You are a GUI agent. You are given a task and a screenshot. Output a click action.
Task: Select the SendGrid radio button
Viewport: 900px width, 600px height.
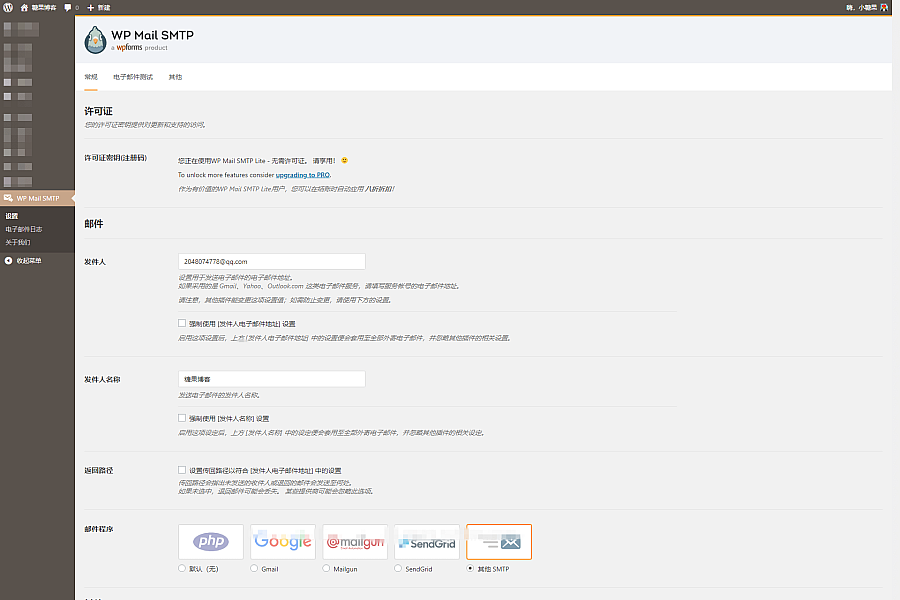click(398, 568)
